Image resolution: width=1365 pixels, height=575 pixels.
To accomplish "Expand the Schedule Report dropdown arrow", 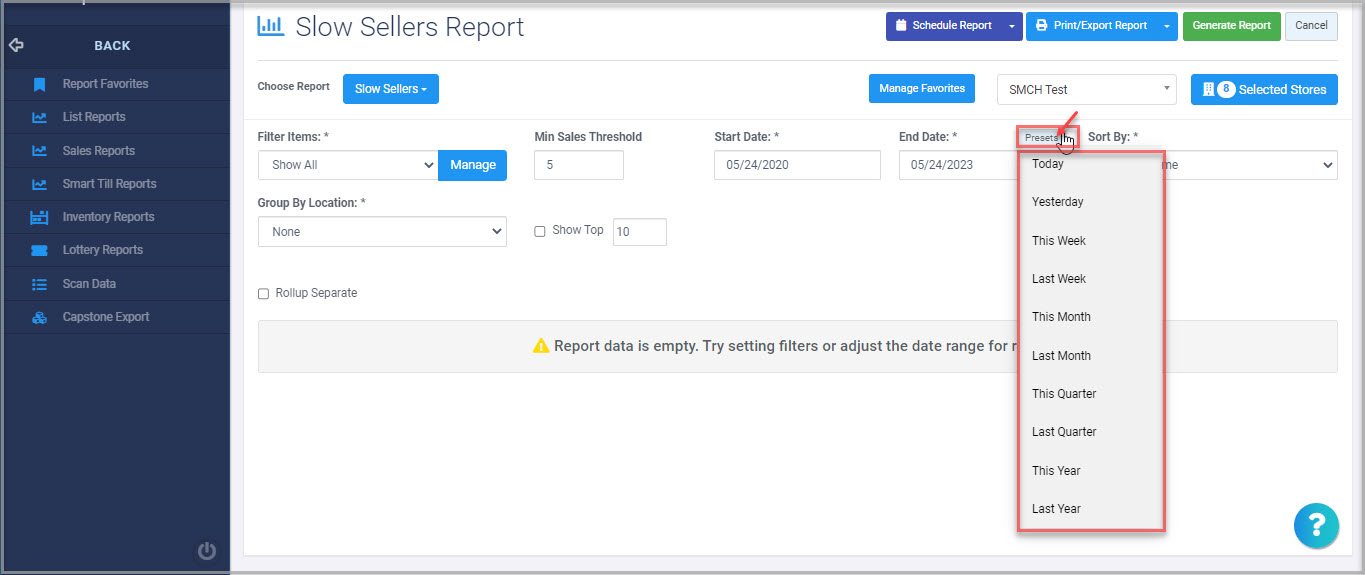I will point(1012,26).
